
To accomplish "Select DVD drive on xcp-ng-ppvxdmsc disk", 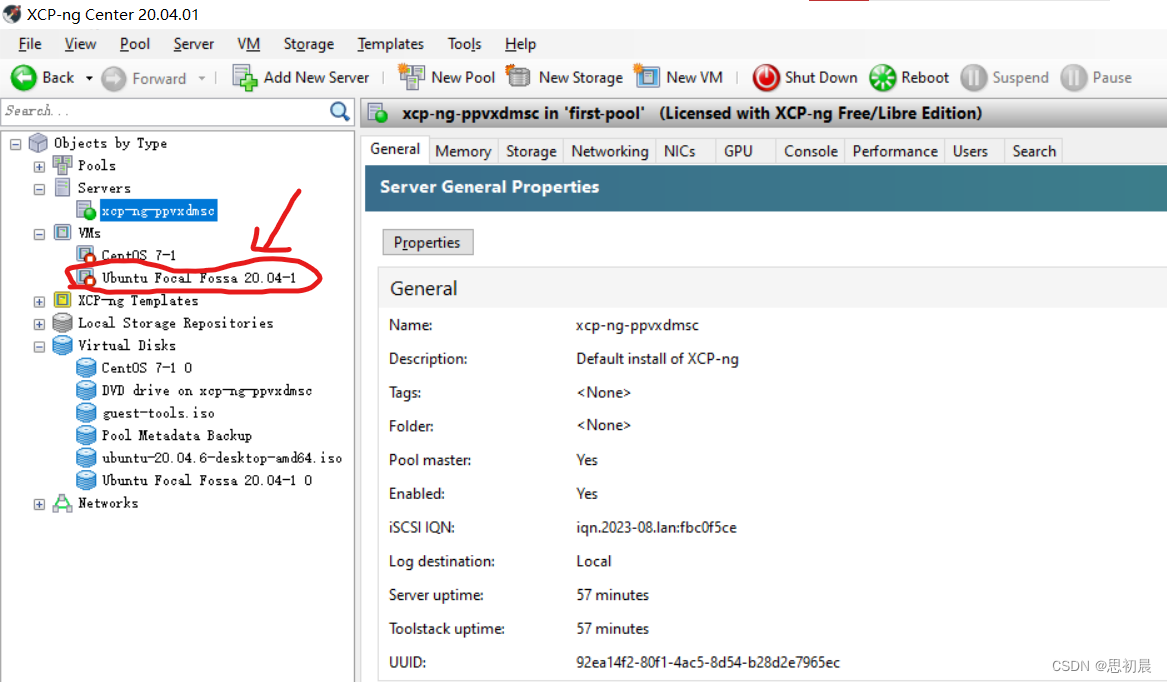I will (x=207, y=390).
